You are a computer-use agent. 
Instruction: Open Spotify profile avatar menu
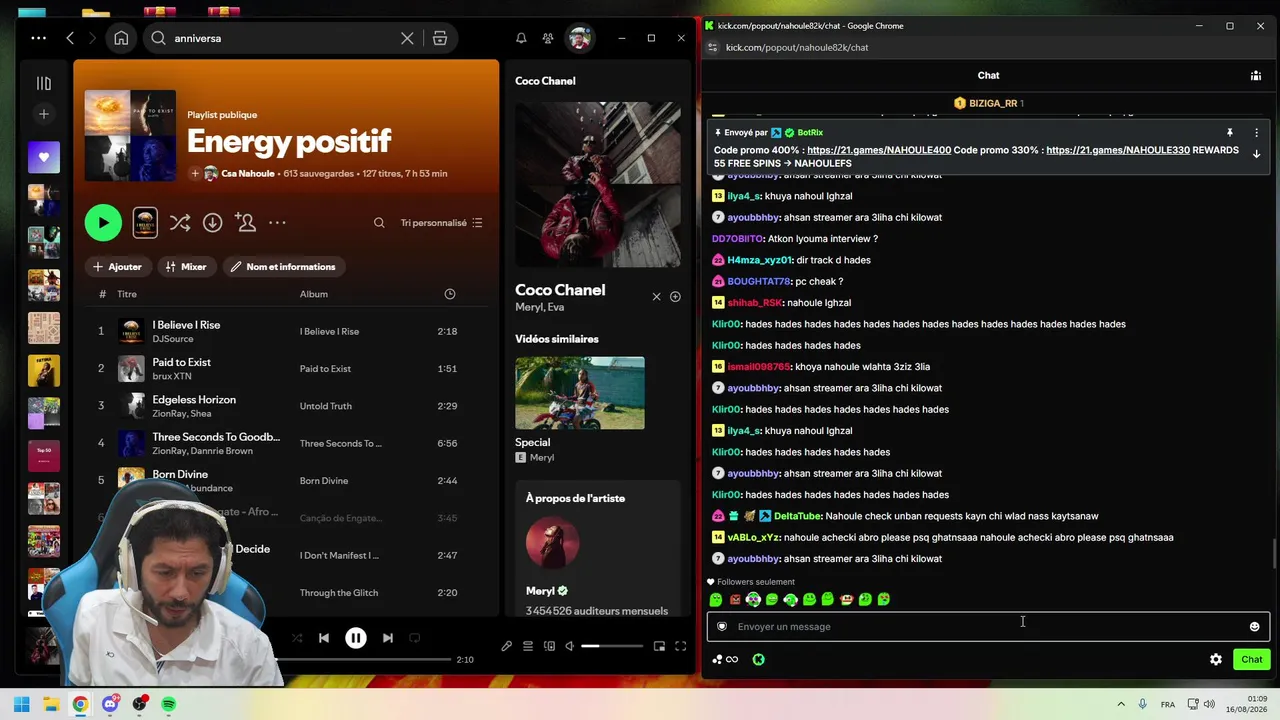pos(579,38)
